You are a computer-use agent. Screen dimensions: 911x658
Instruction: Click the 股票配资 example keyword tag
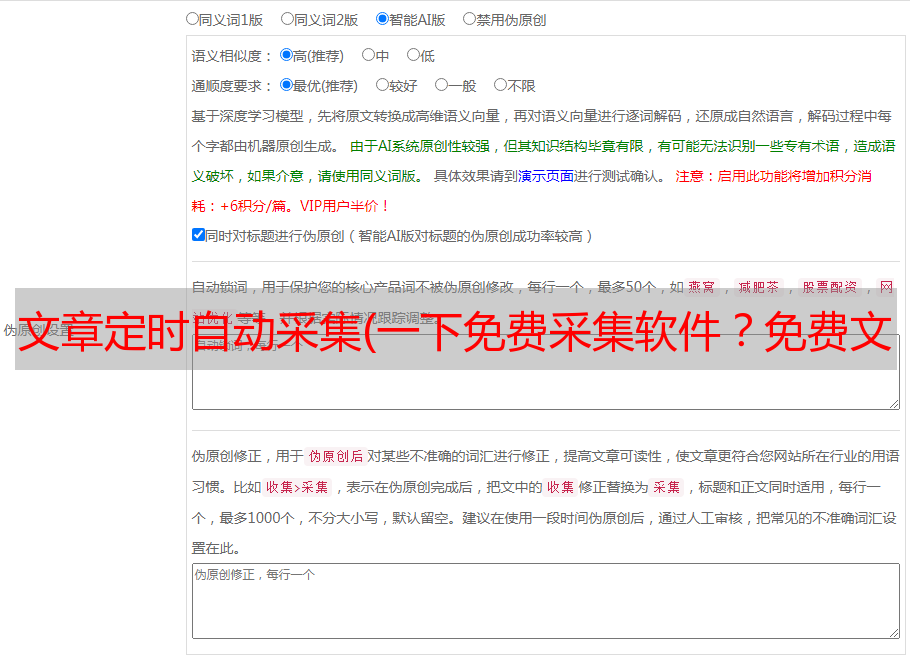point(830,287)
